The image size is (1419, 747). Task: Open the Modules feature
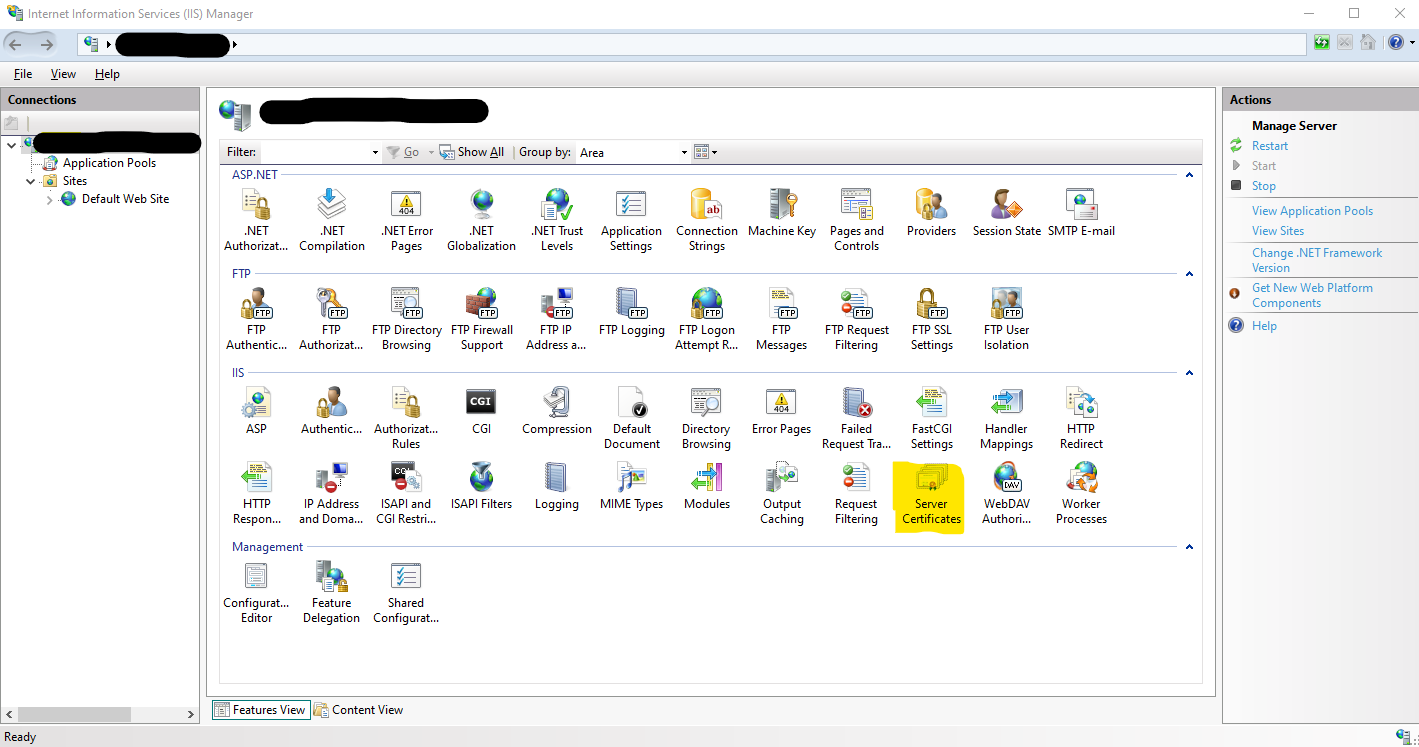click(707, 486)
